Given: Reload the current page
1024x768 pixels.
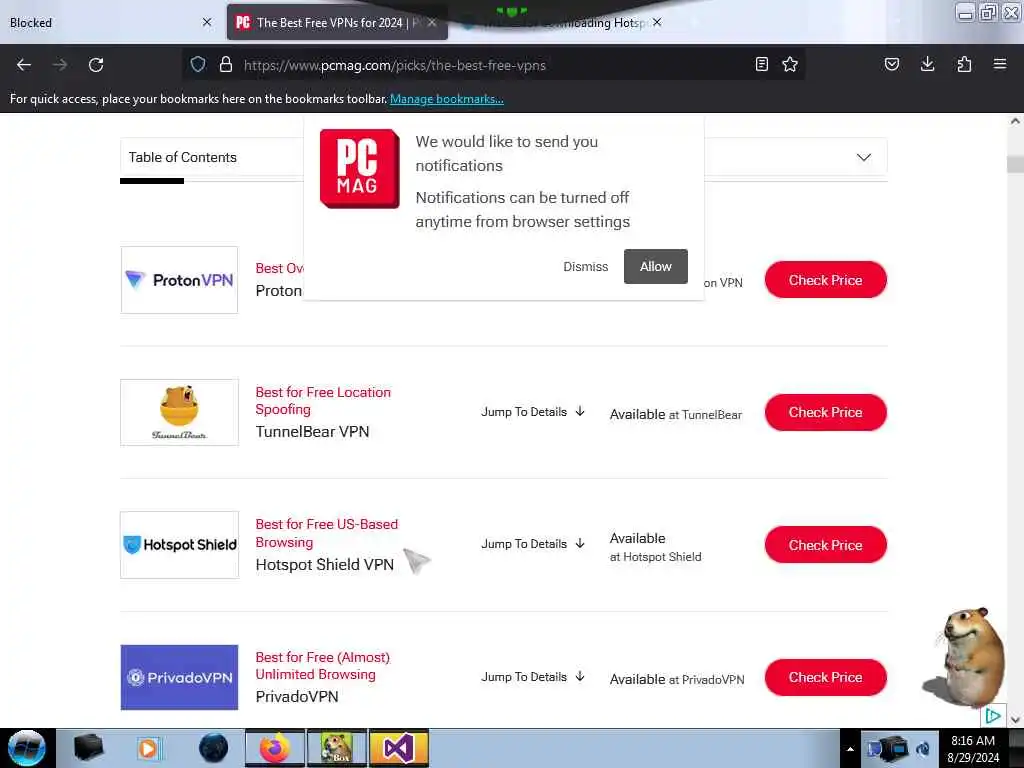Looking at the screenshot, I should (x=96, y=65).
